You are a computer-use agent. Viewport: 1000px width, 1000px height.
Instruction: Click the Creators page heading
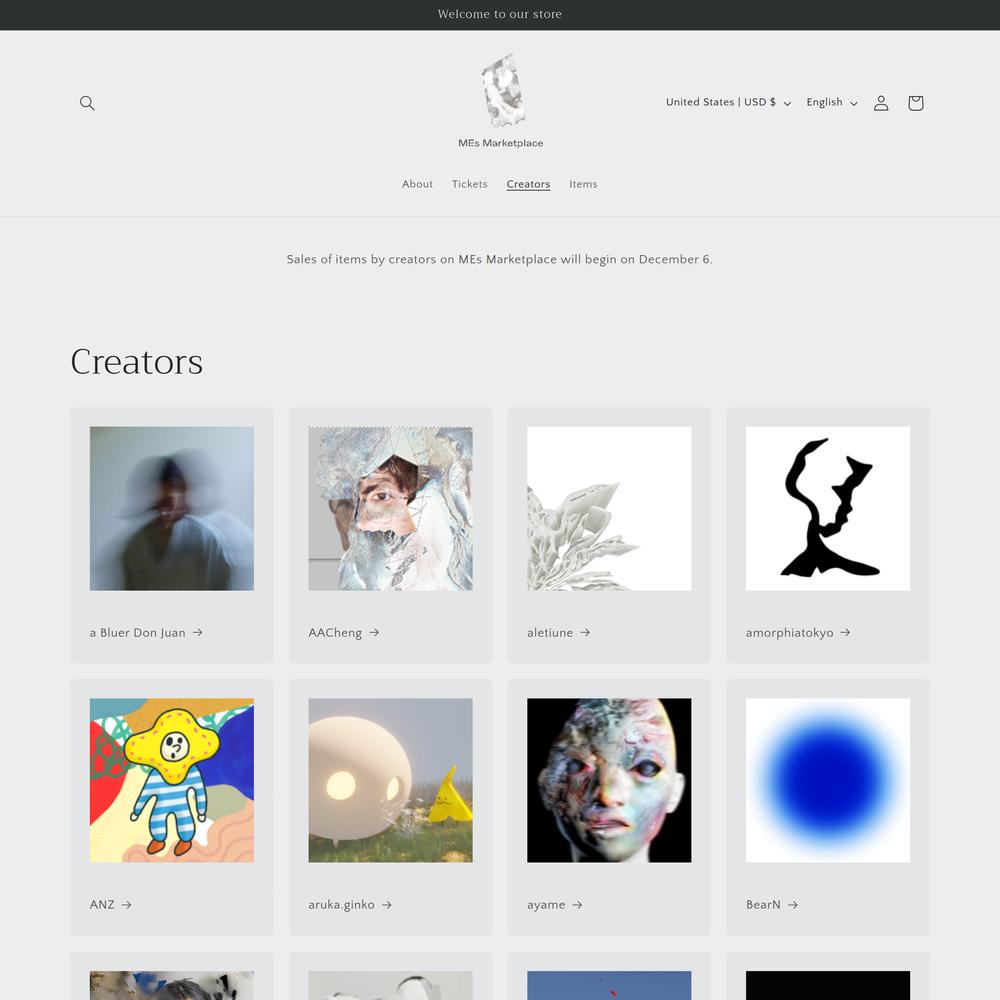coord(136,362)
